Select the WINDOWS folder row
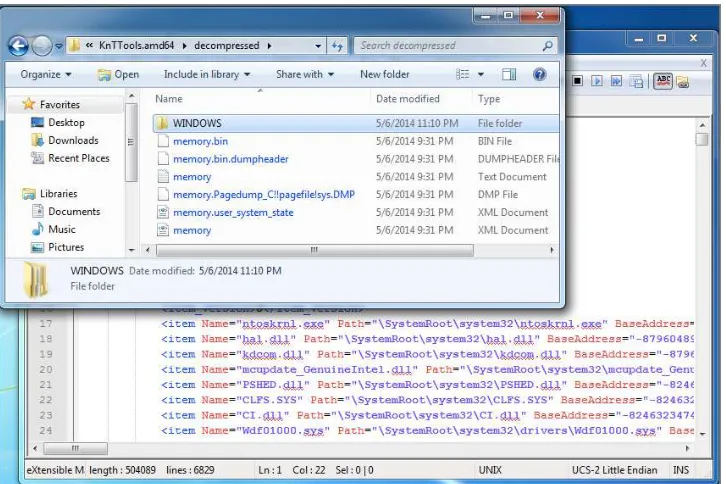The height and width of the screenshot is (484, 726). click(x=356, y=123)
